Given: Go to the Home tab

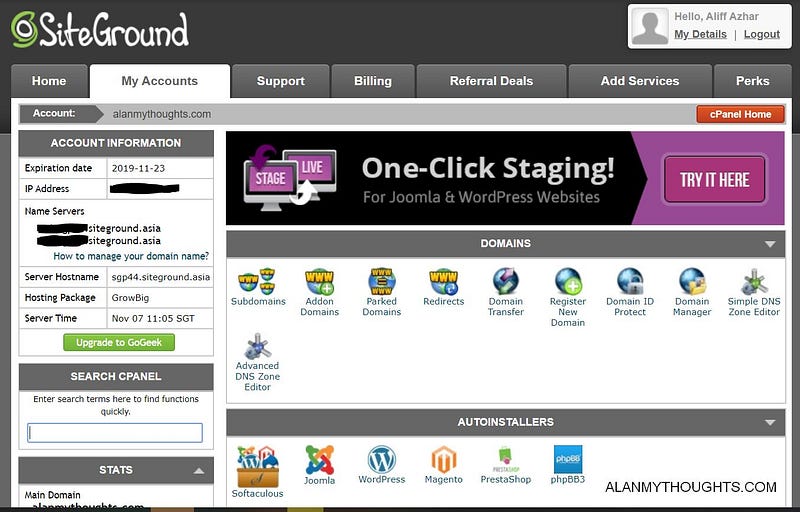Looking at the screenshot, I should (x=49, y=81).
